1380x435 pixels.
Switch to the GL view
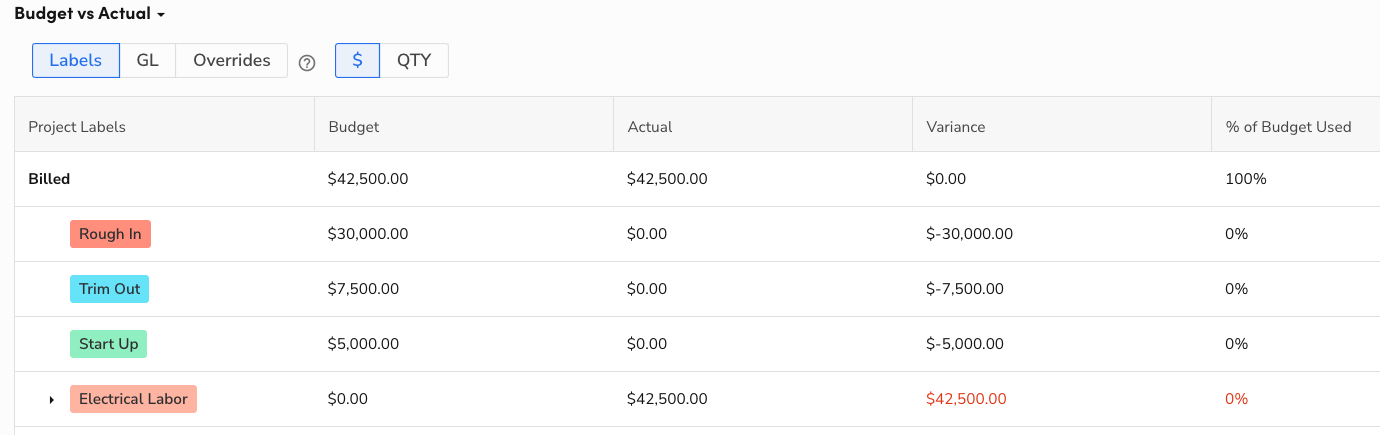pyautogui.click(x=147, y=60)
